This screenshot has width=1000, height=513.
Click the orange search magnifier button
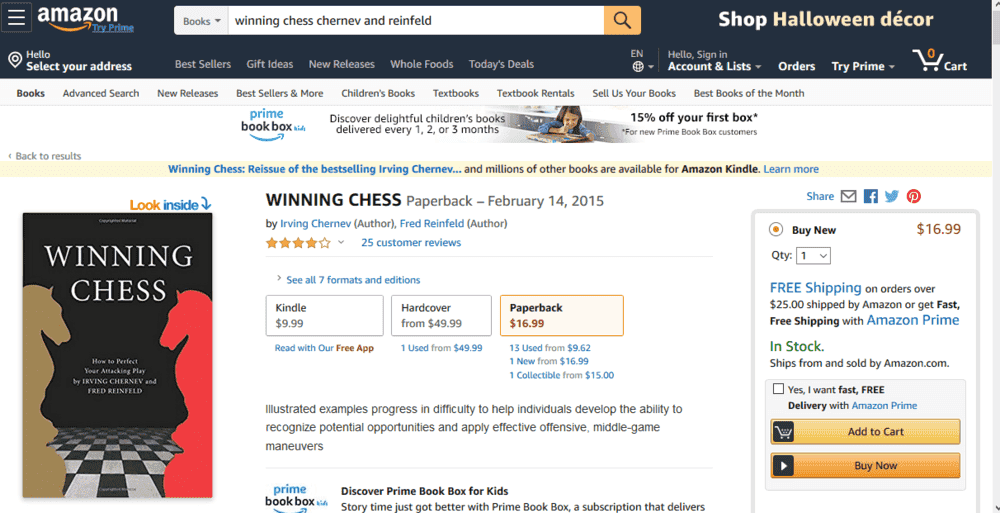tap(622, 20)
